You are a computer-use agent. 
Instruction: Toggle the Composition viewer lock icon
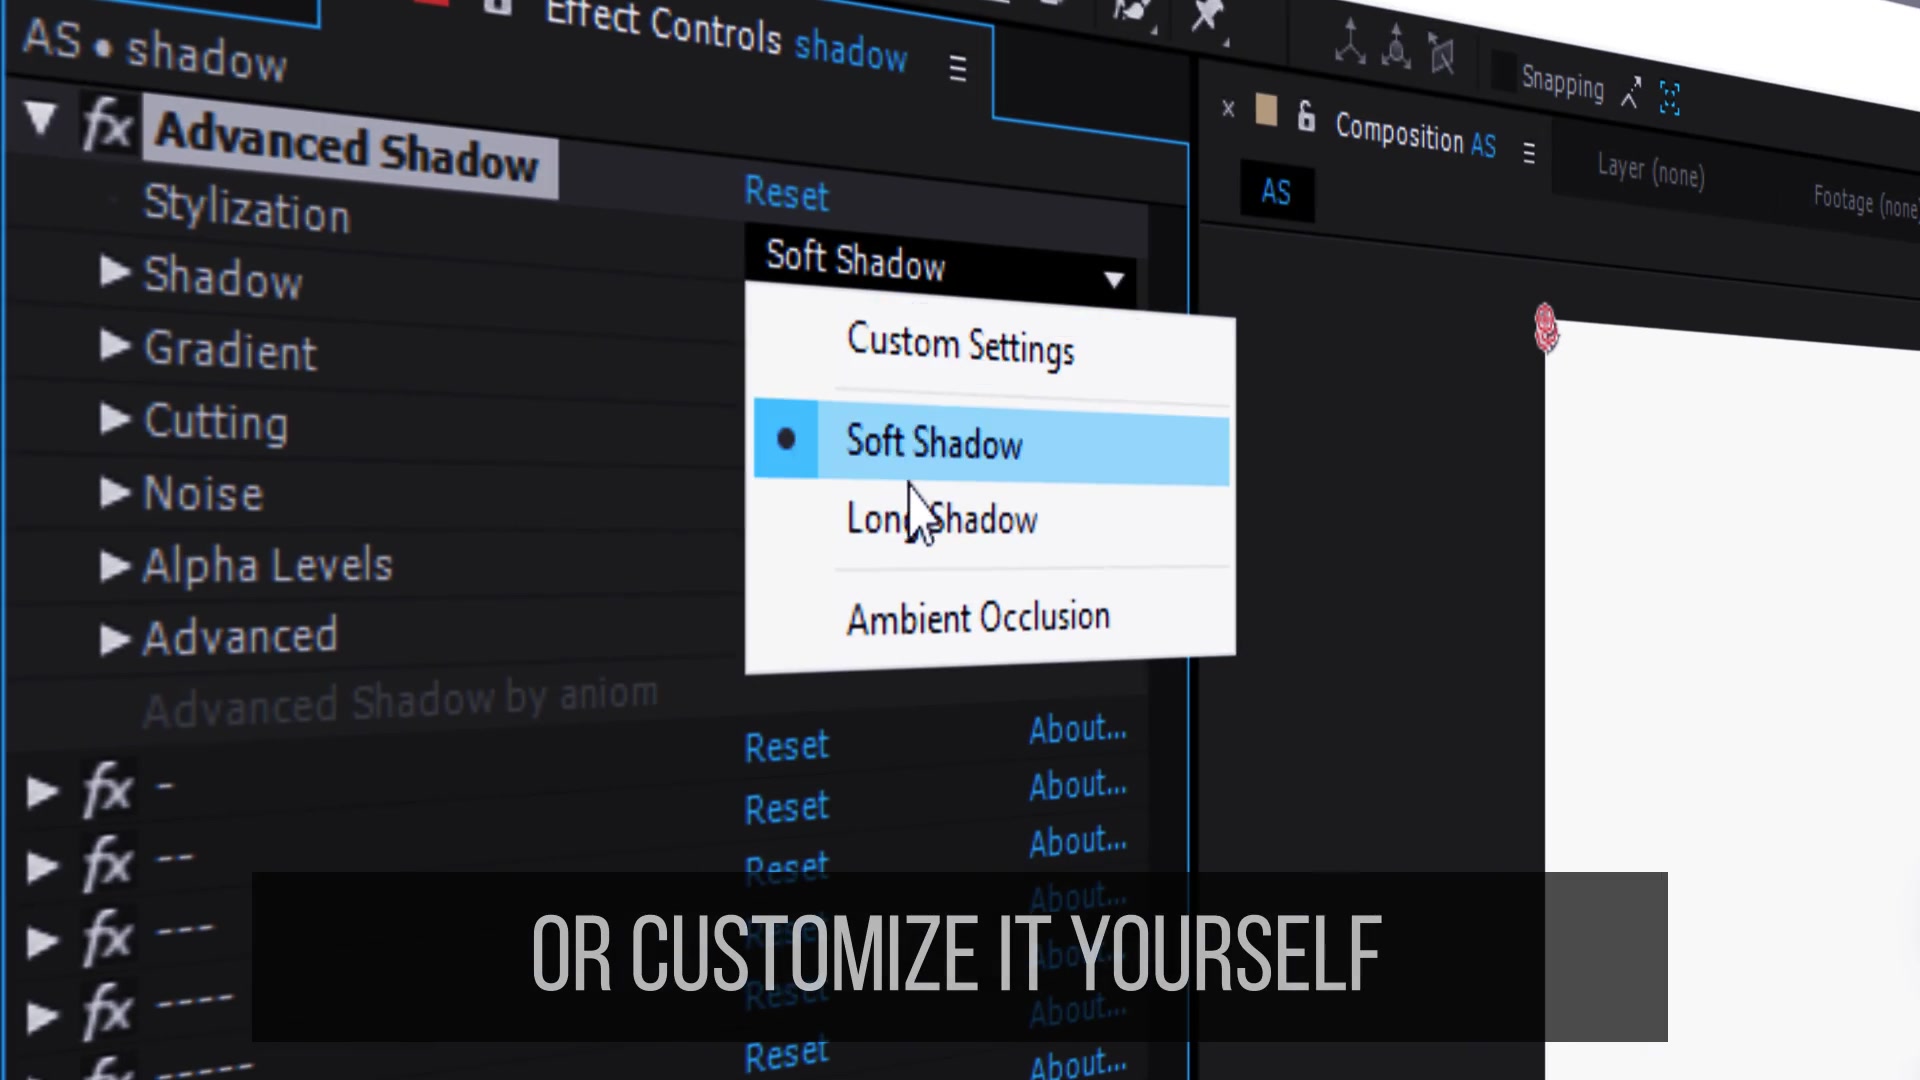1306,116
